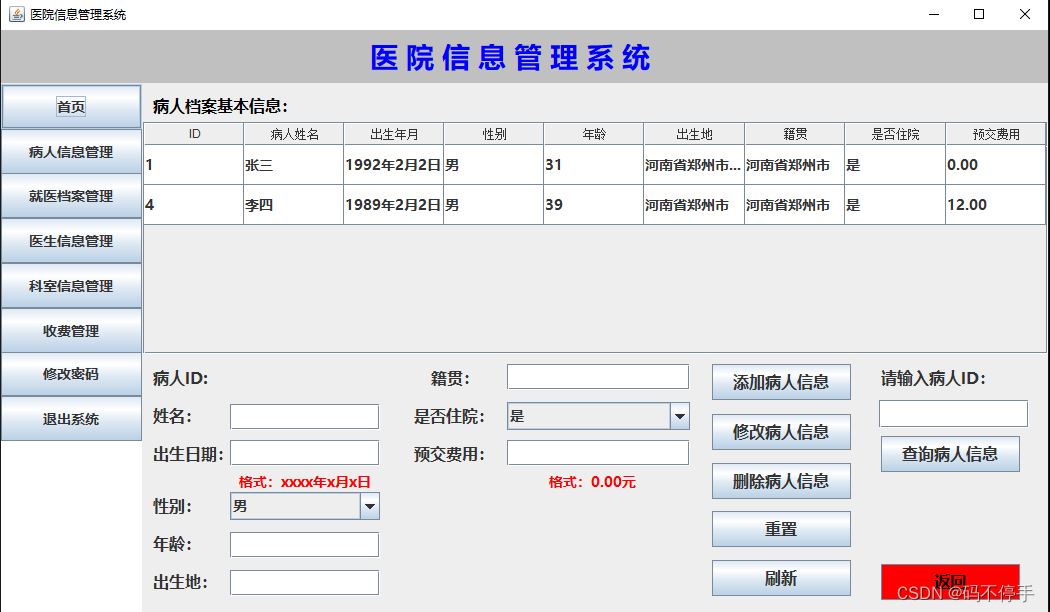Open 收费管理 section

pos(71,331)
